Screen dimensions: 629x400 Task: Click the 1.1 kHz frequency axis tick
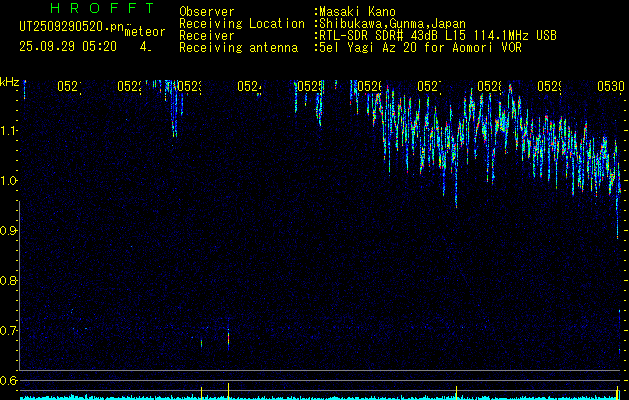[x=9, y=131]
